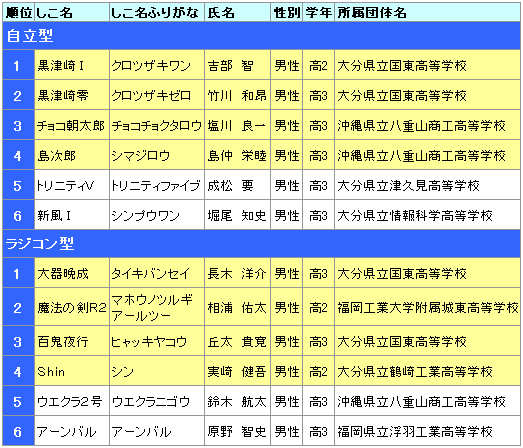Click the robot name 魔法の剣R2

click(x=72, y=308)
